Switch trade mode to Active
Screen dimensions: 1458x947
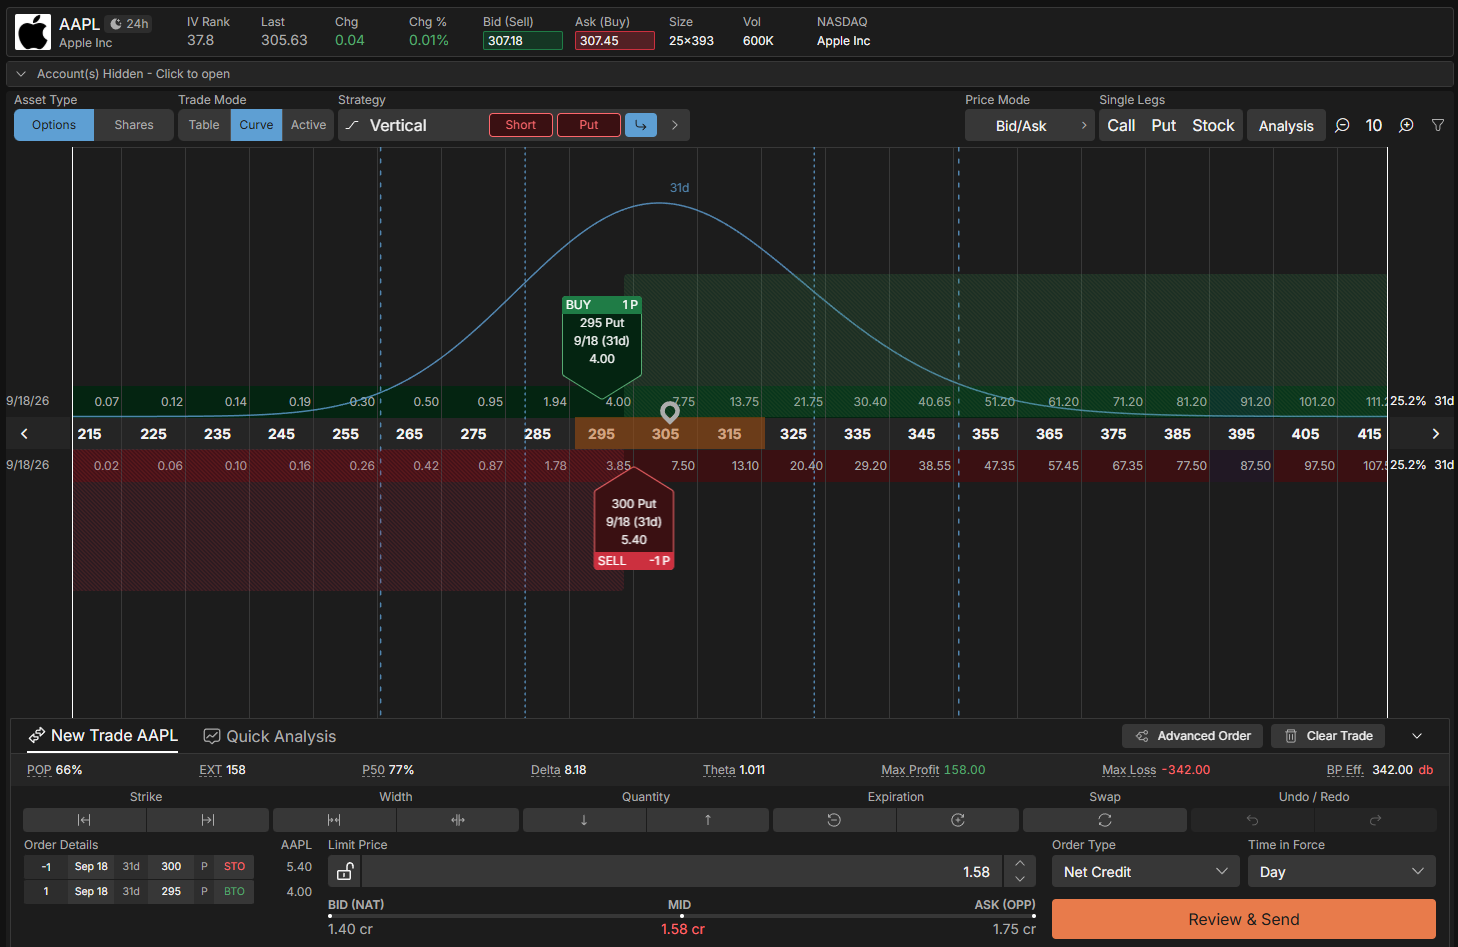tap(308, 125)
